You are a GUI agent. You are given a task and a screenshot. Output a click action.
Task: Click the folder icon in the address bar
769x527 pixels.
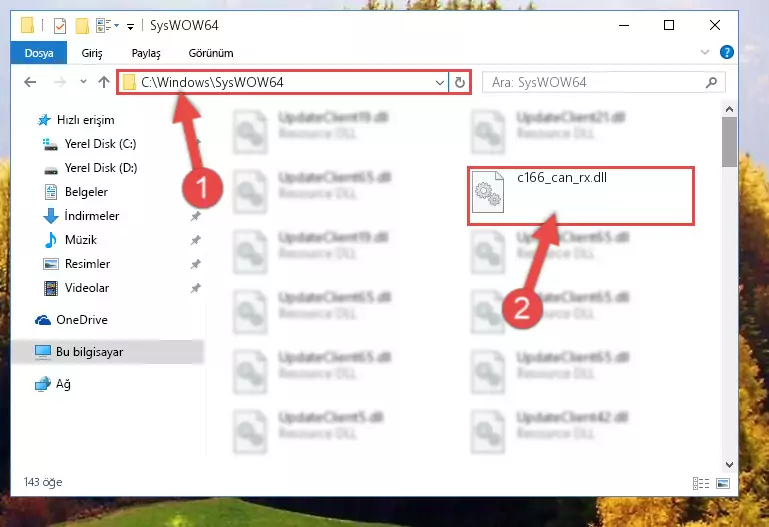tap(129, 82)
